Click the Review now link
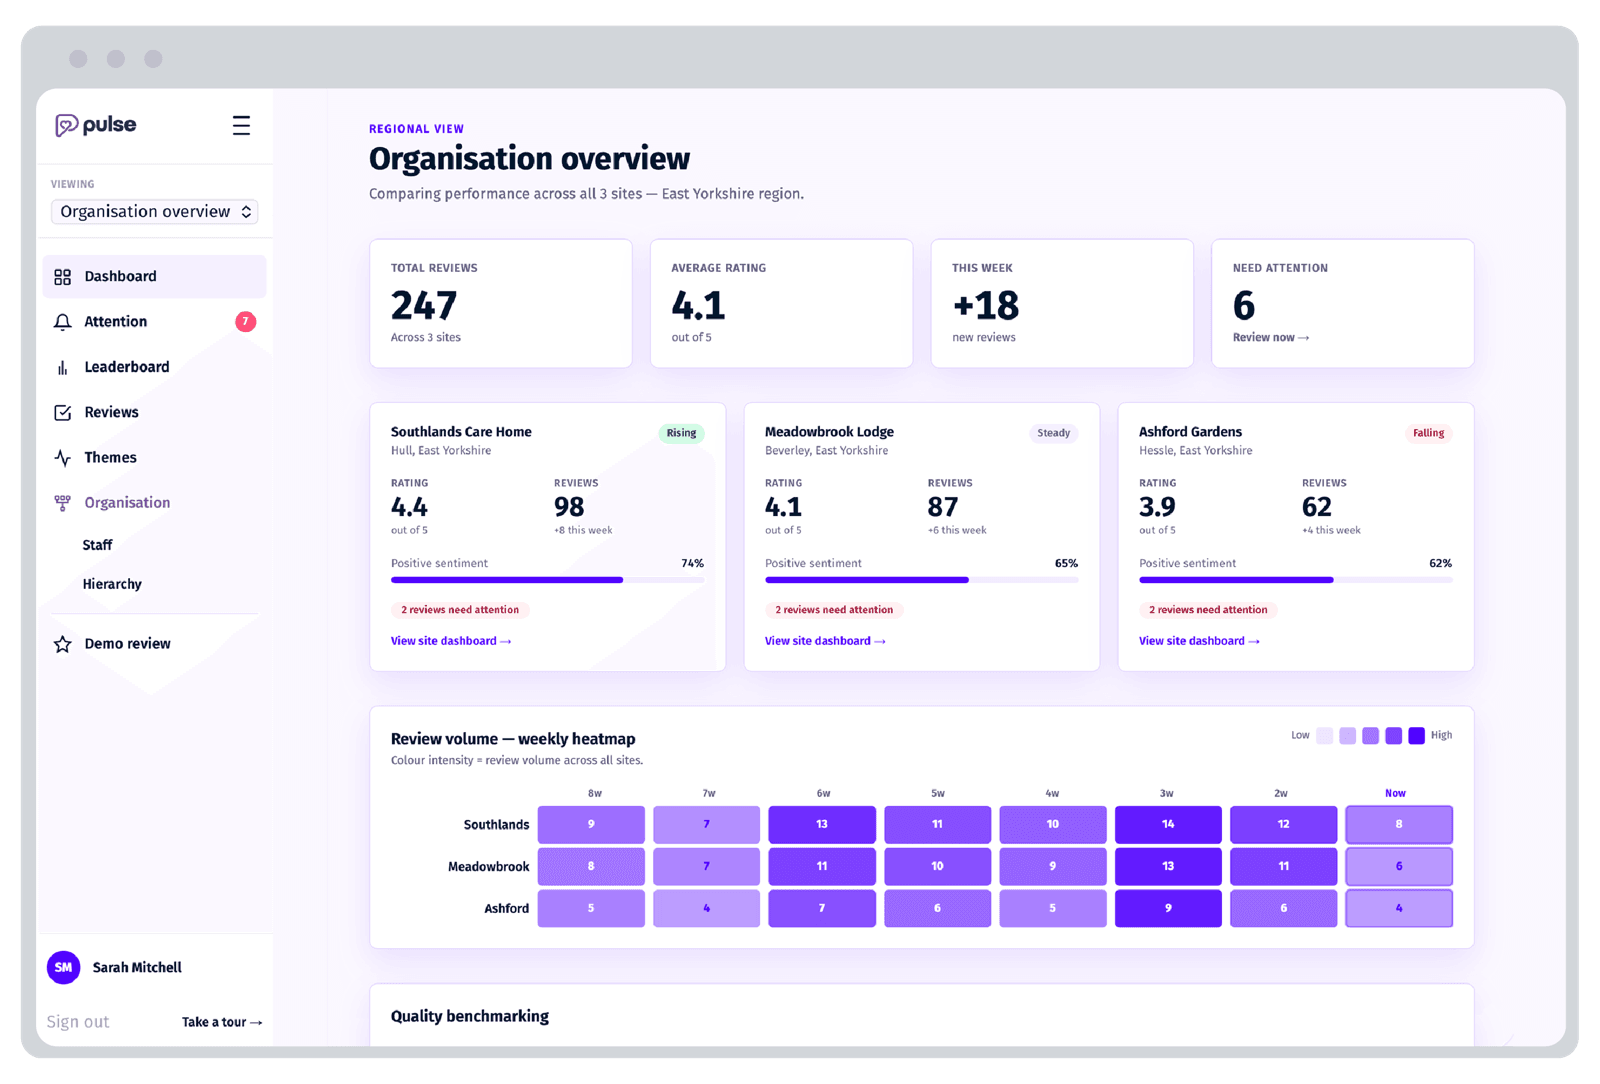This screenshot has width=1600, height=1084. (1271, 338)
